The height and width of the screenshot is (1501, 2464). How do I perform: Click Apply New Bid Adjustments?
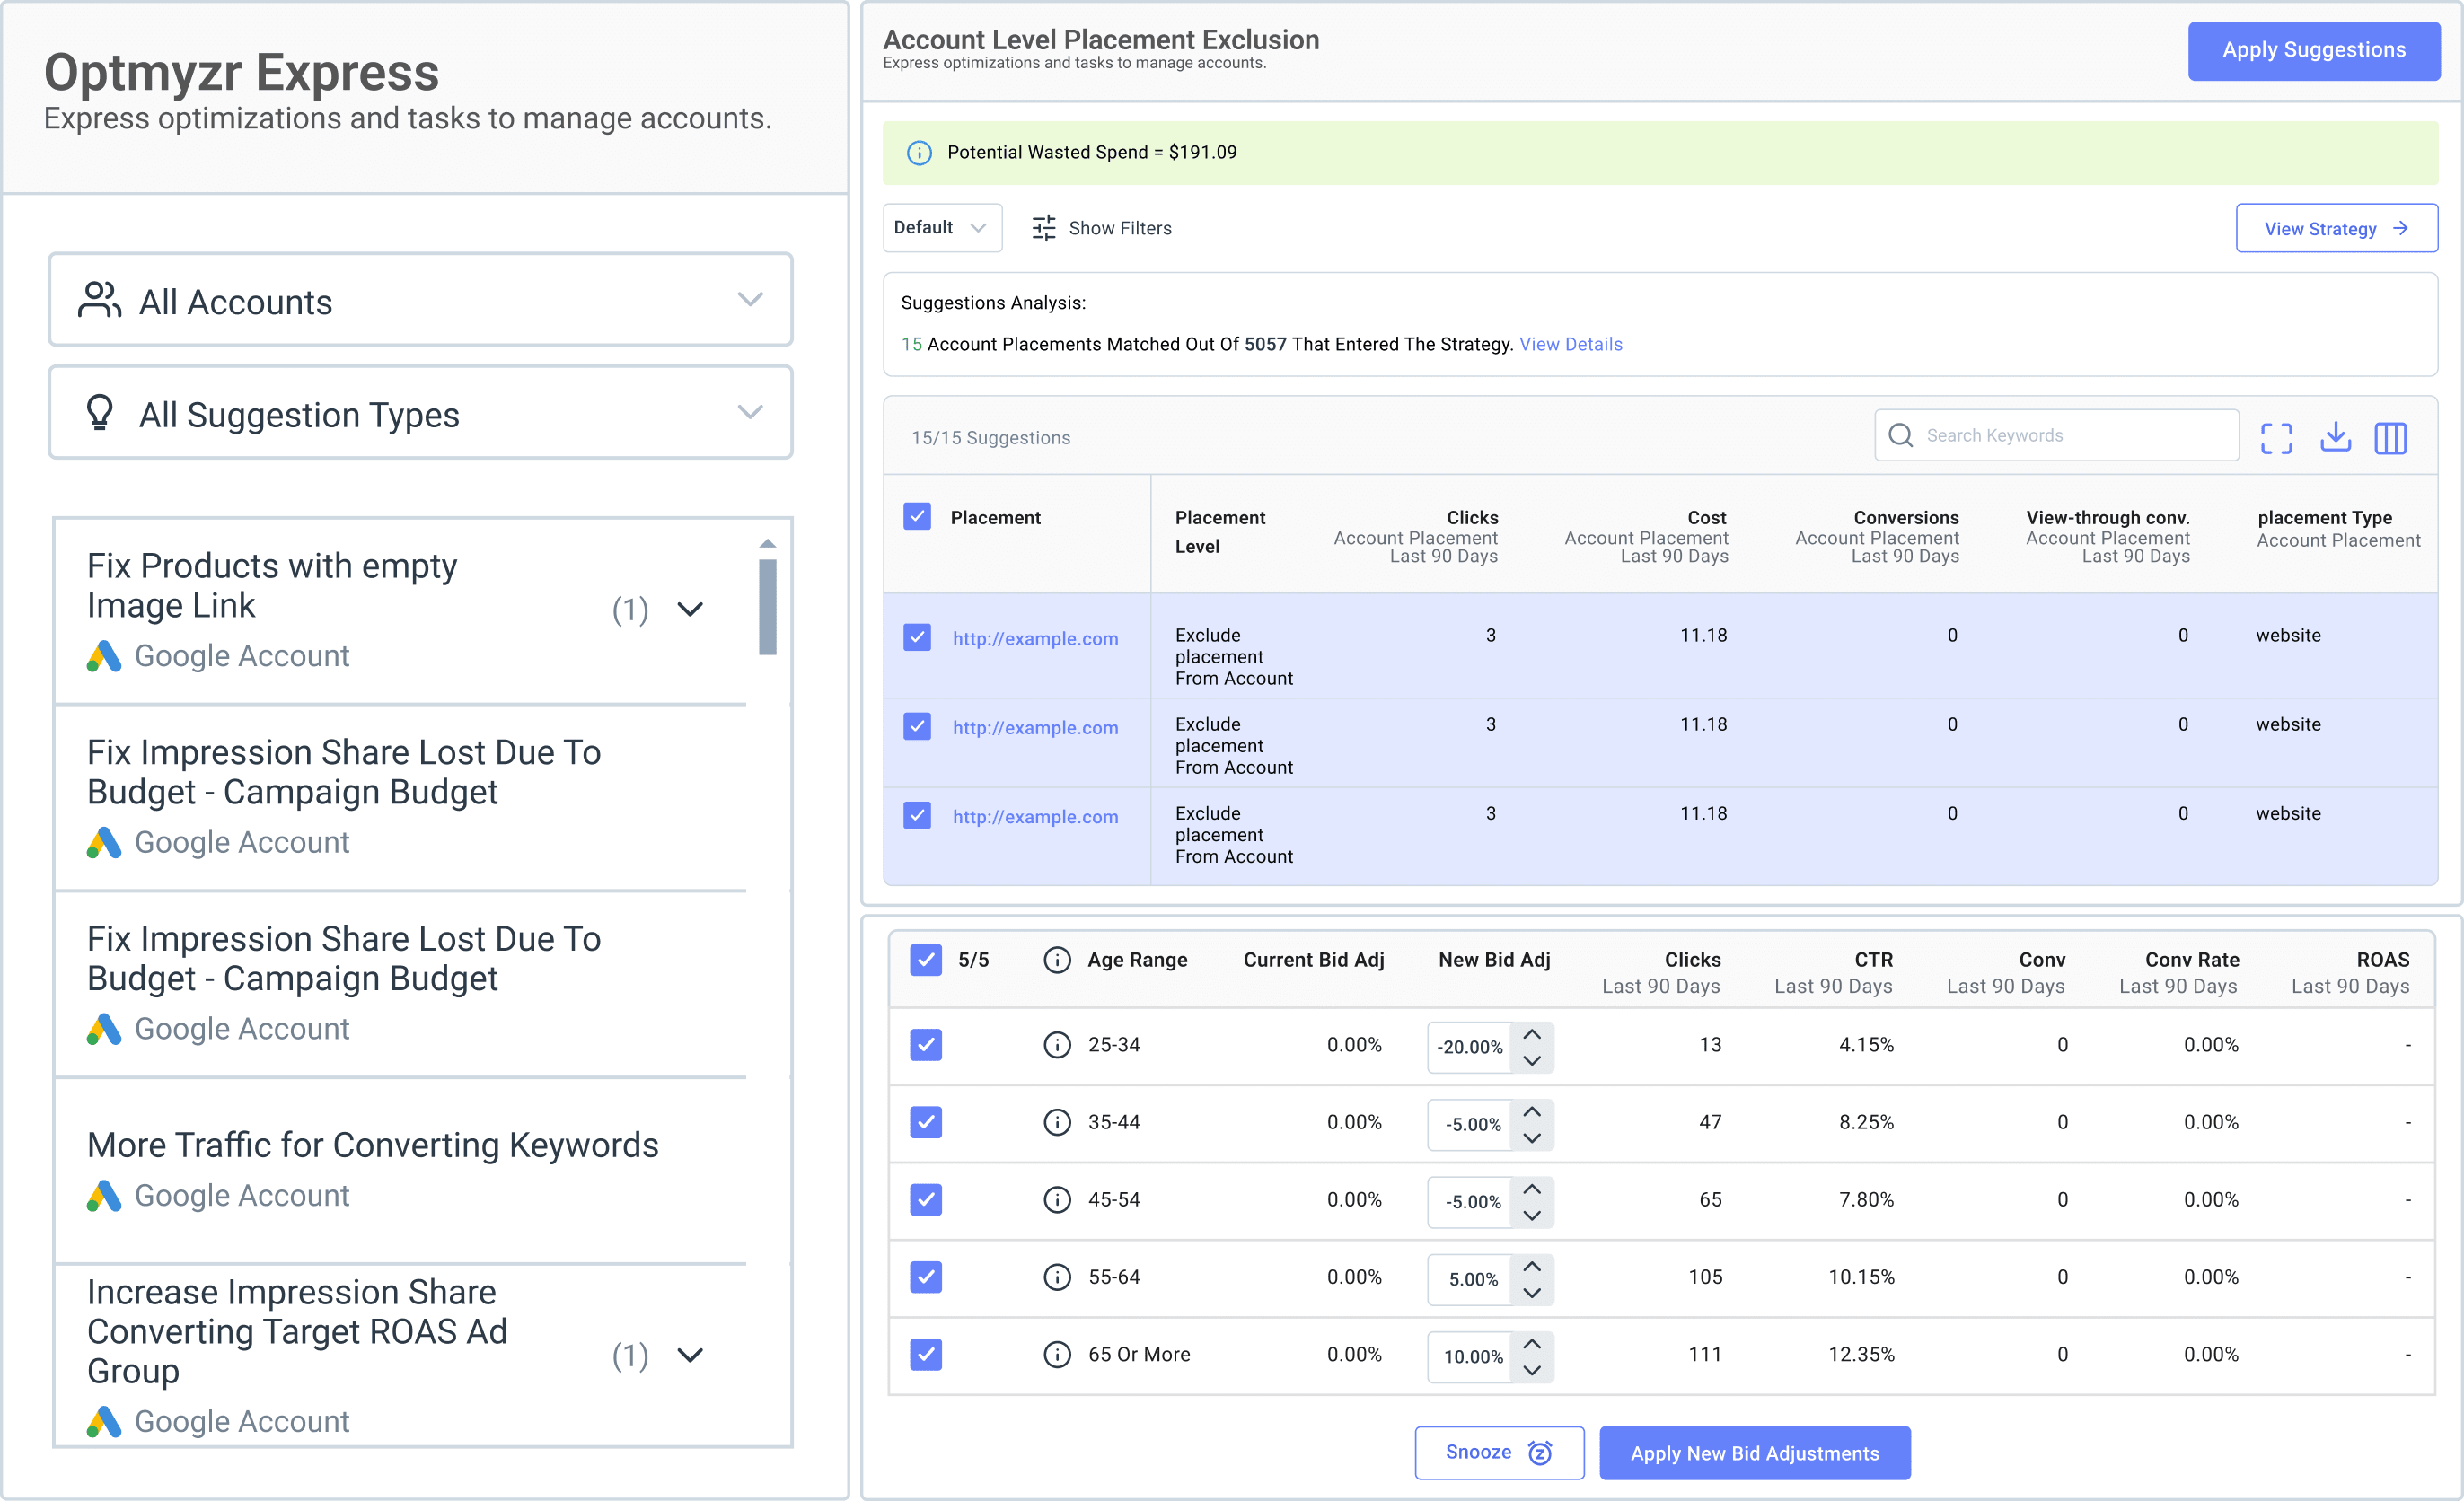click(1754, 1452)
